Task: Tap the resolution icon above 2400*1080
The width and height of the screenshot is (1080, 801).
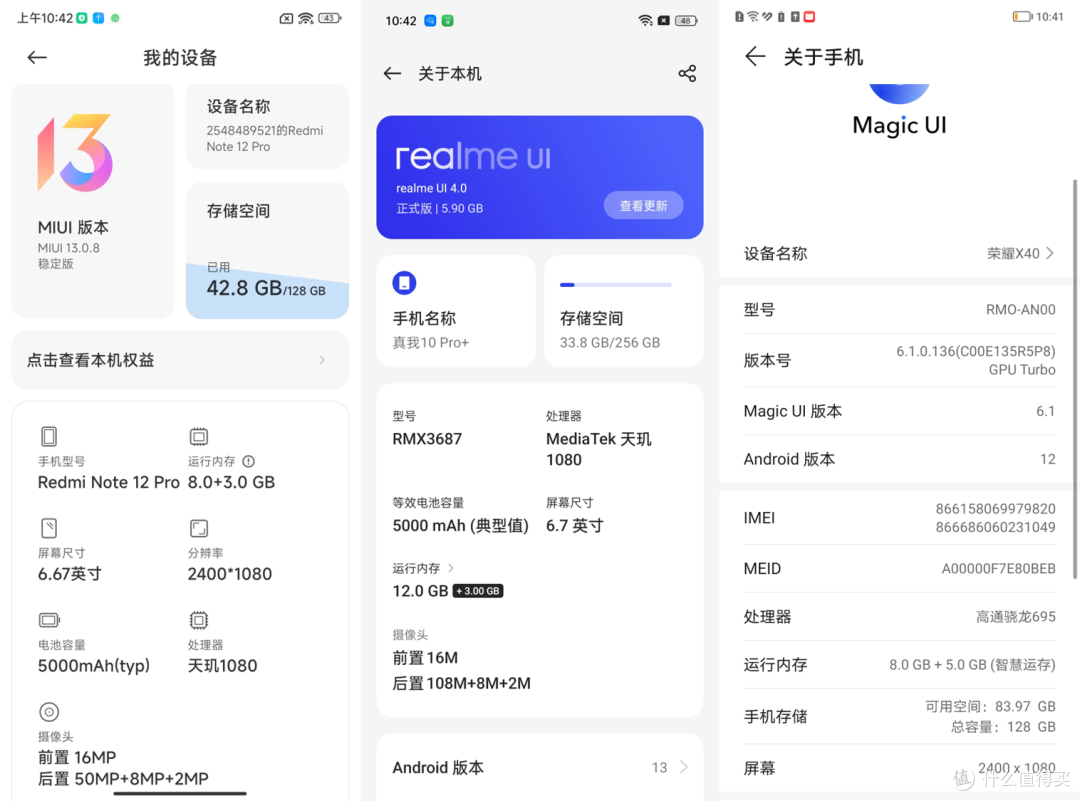Action: pyautogui.click(x=198, y=528)
